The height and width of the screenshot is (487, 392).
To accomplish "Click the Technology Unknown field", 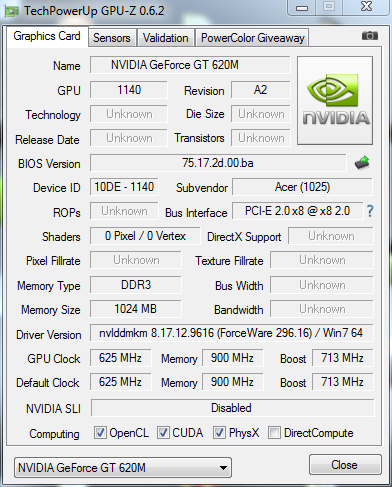I will click(129, 114).
